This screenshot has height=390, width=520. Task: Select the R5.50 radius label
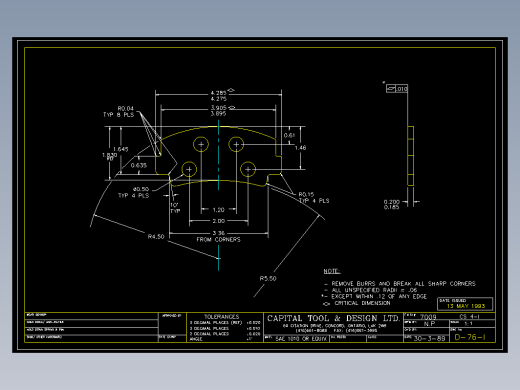point(268,278)
